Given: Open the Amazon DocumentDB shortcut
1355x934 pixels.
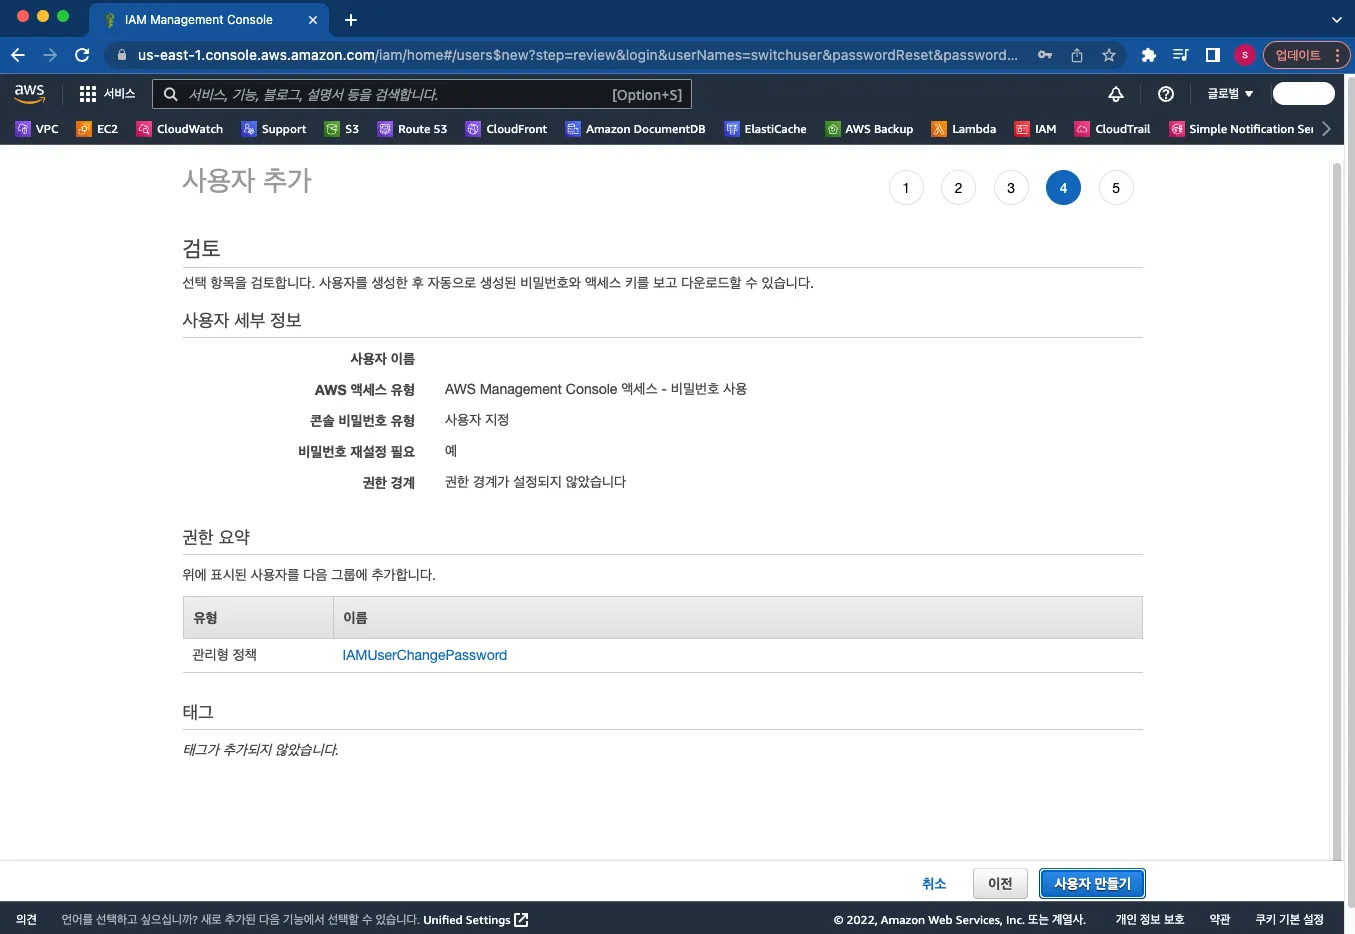Looking at the screenshot, I should tap(635, 129).
